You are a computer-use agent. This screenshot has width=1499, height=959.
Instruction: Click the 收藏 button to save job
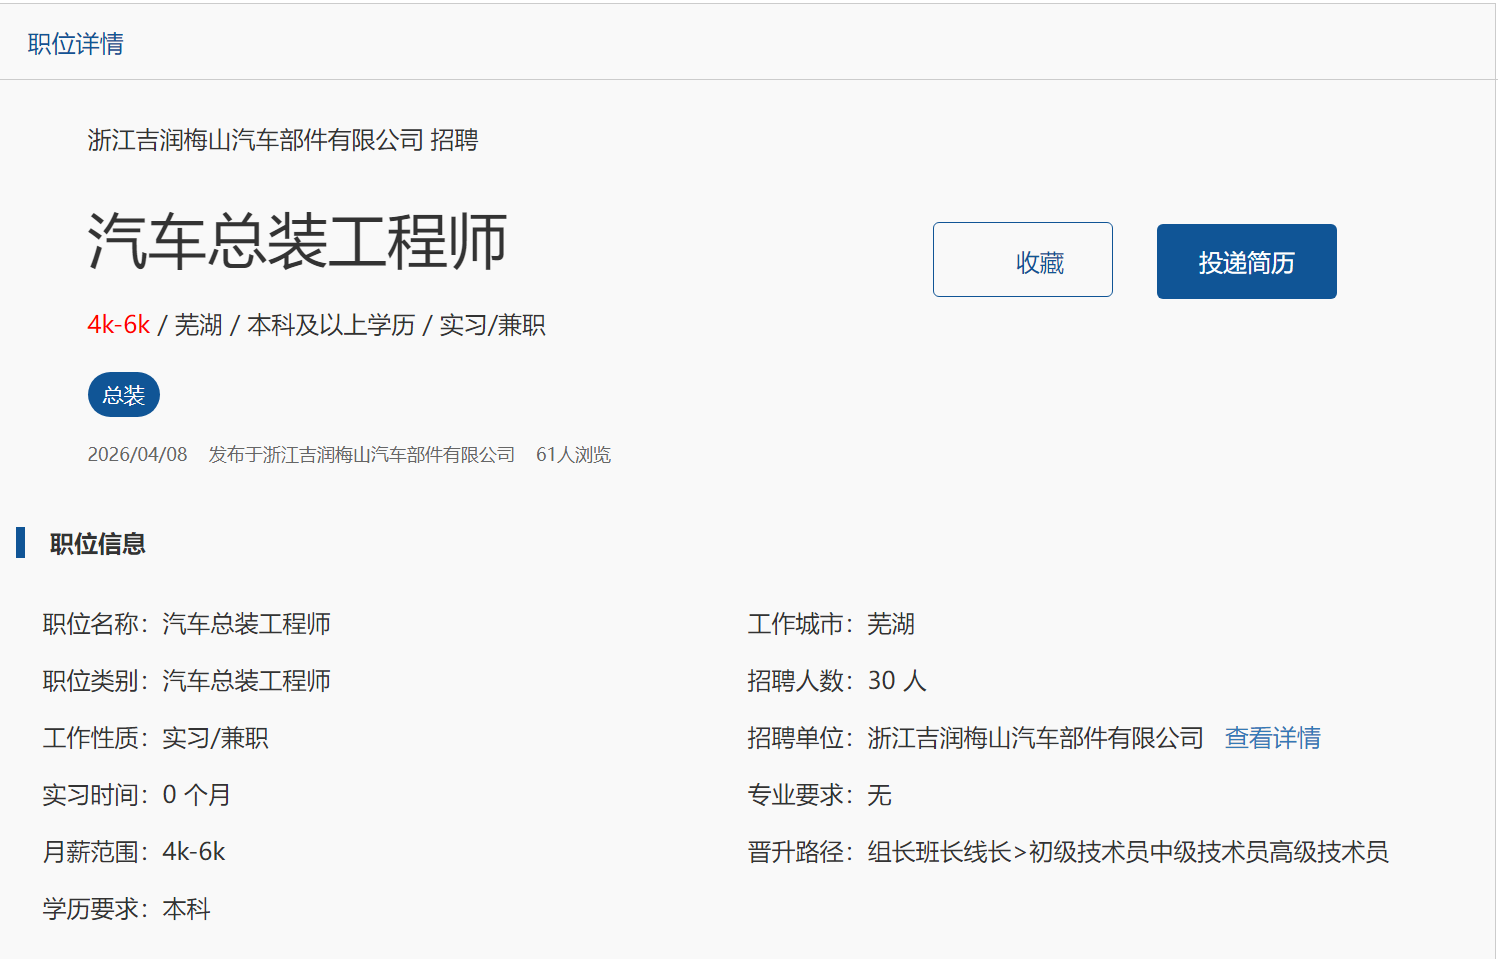(x=1022, y=260)
